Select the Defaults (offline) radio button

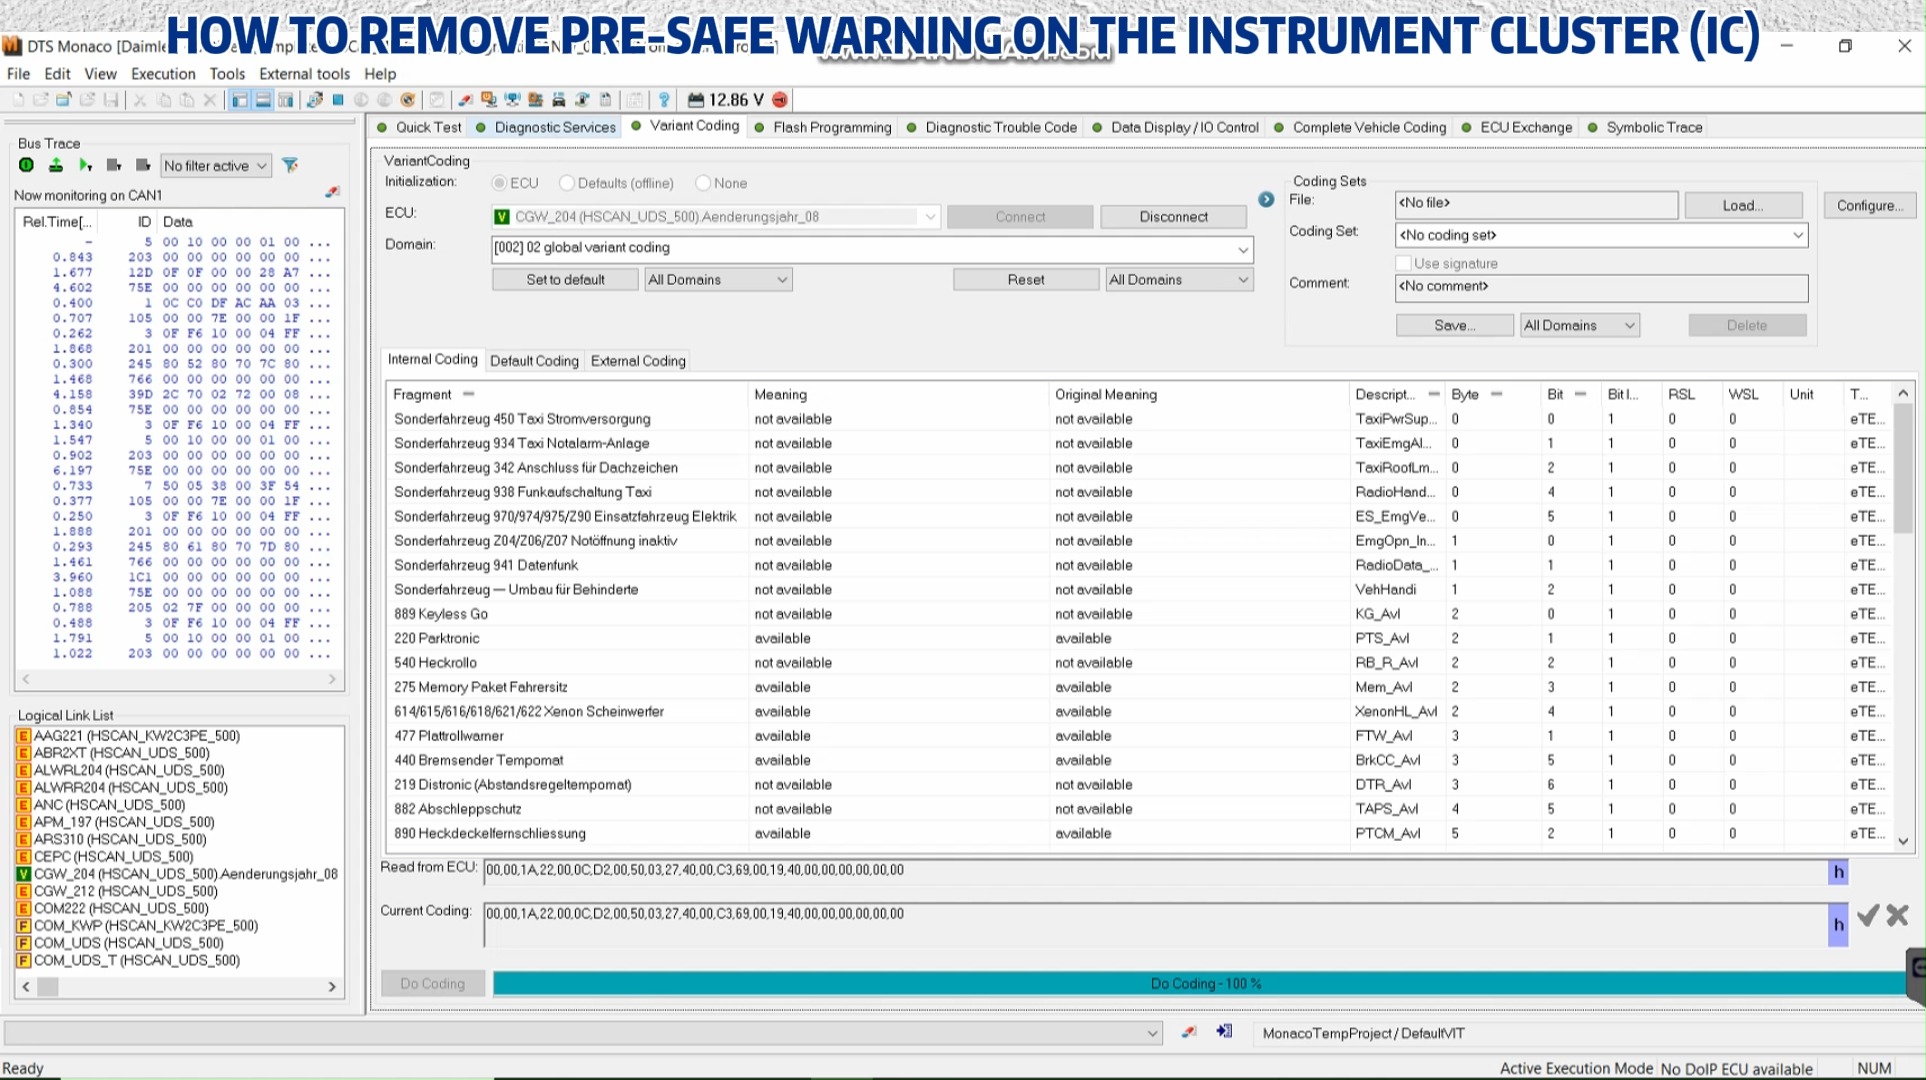567,183
